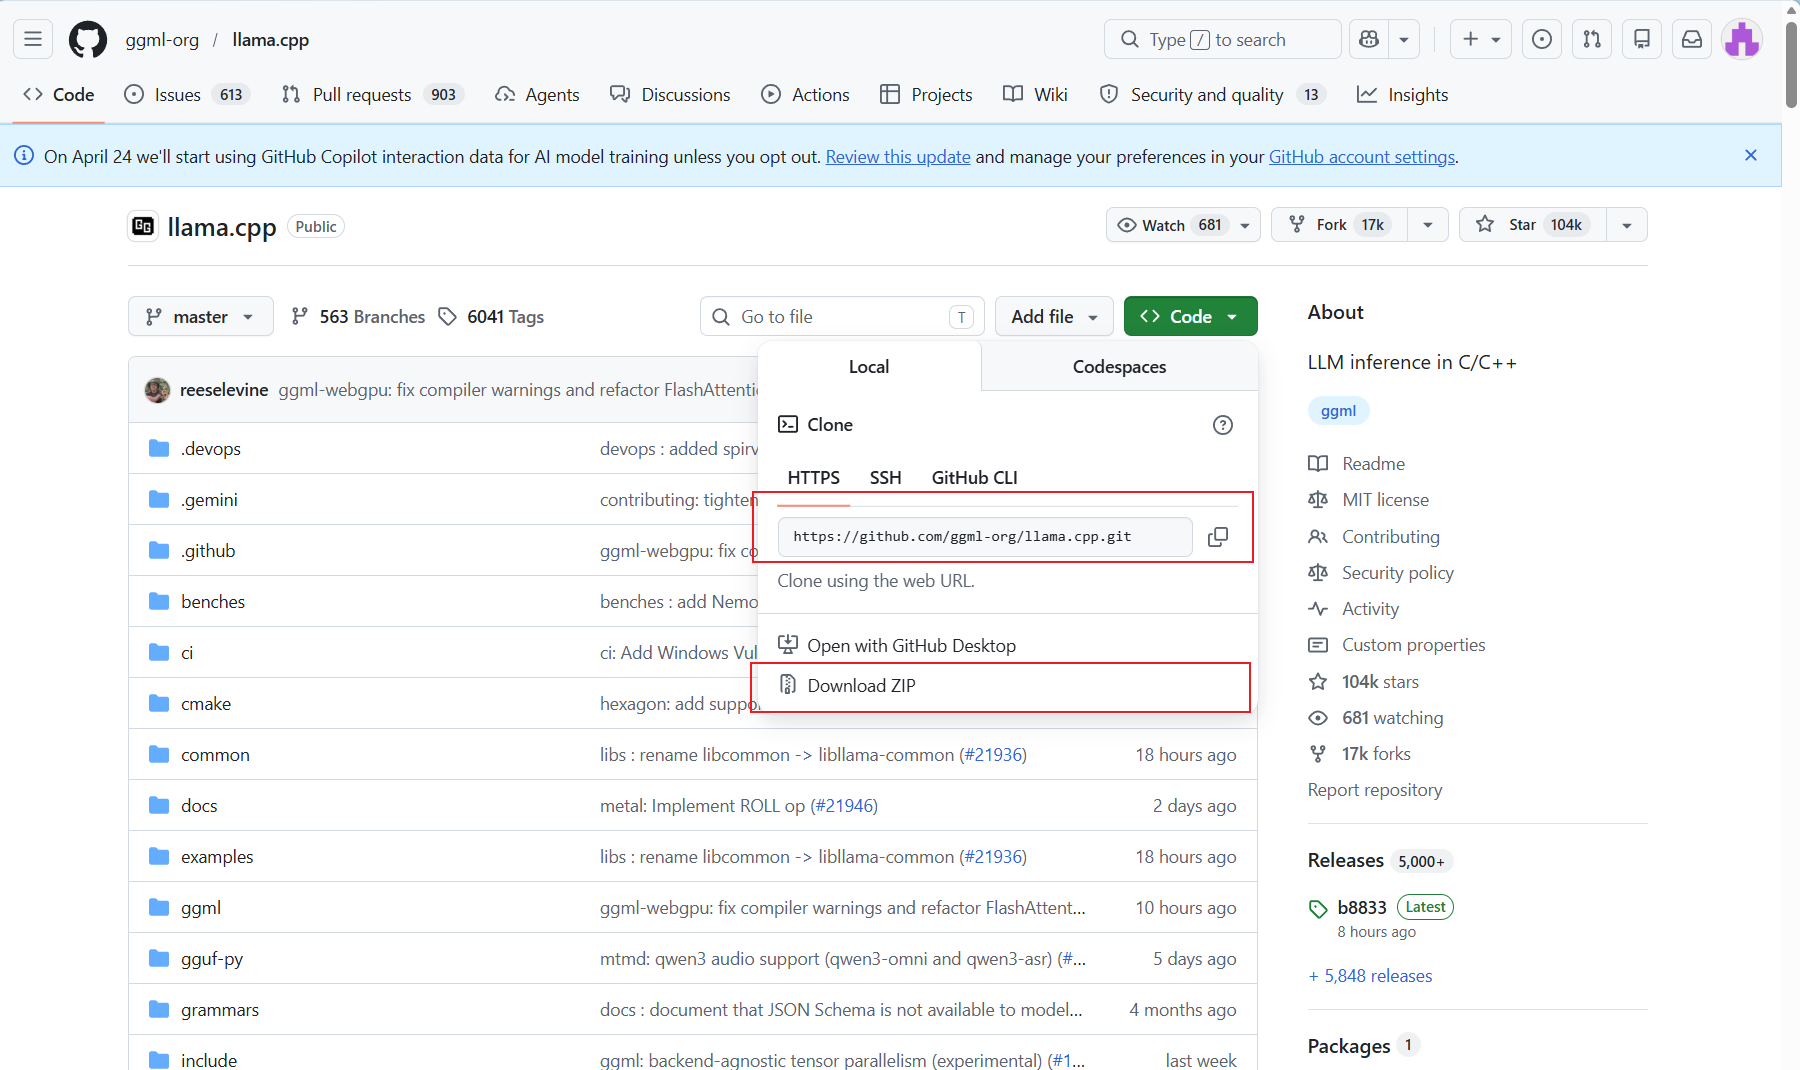Click the ggml topic tag
Screen dimensions: 1800x1070
point(1338,411)
